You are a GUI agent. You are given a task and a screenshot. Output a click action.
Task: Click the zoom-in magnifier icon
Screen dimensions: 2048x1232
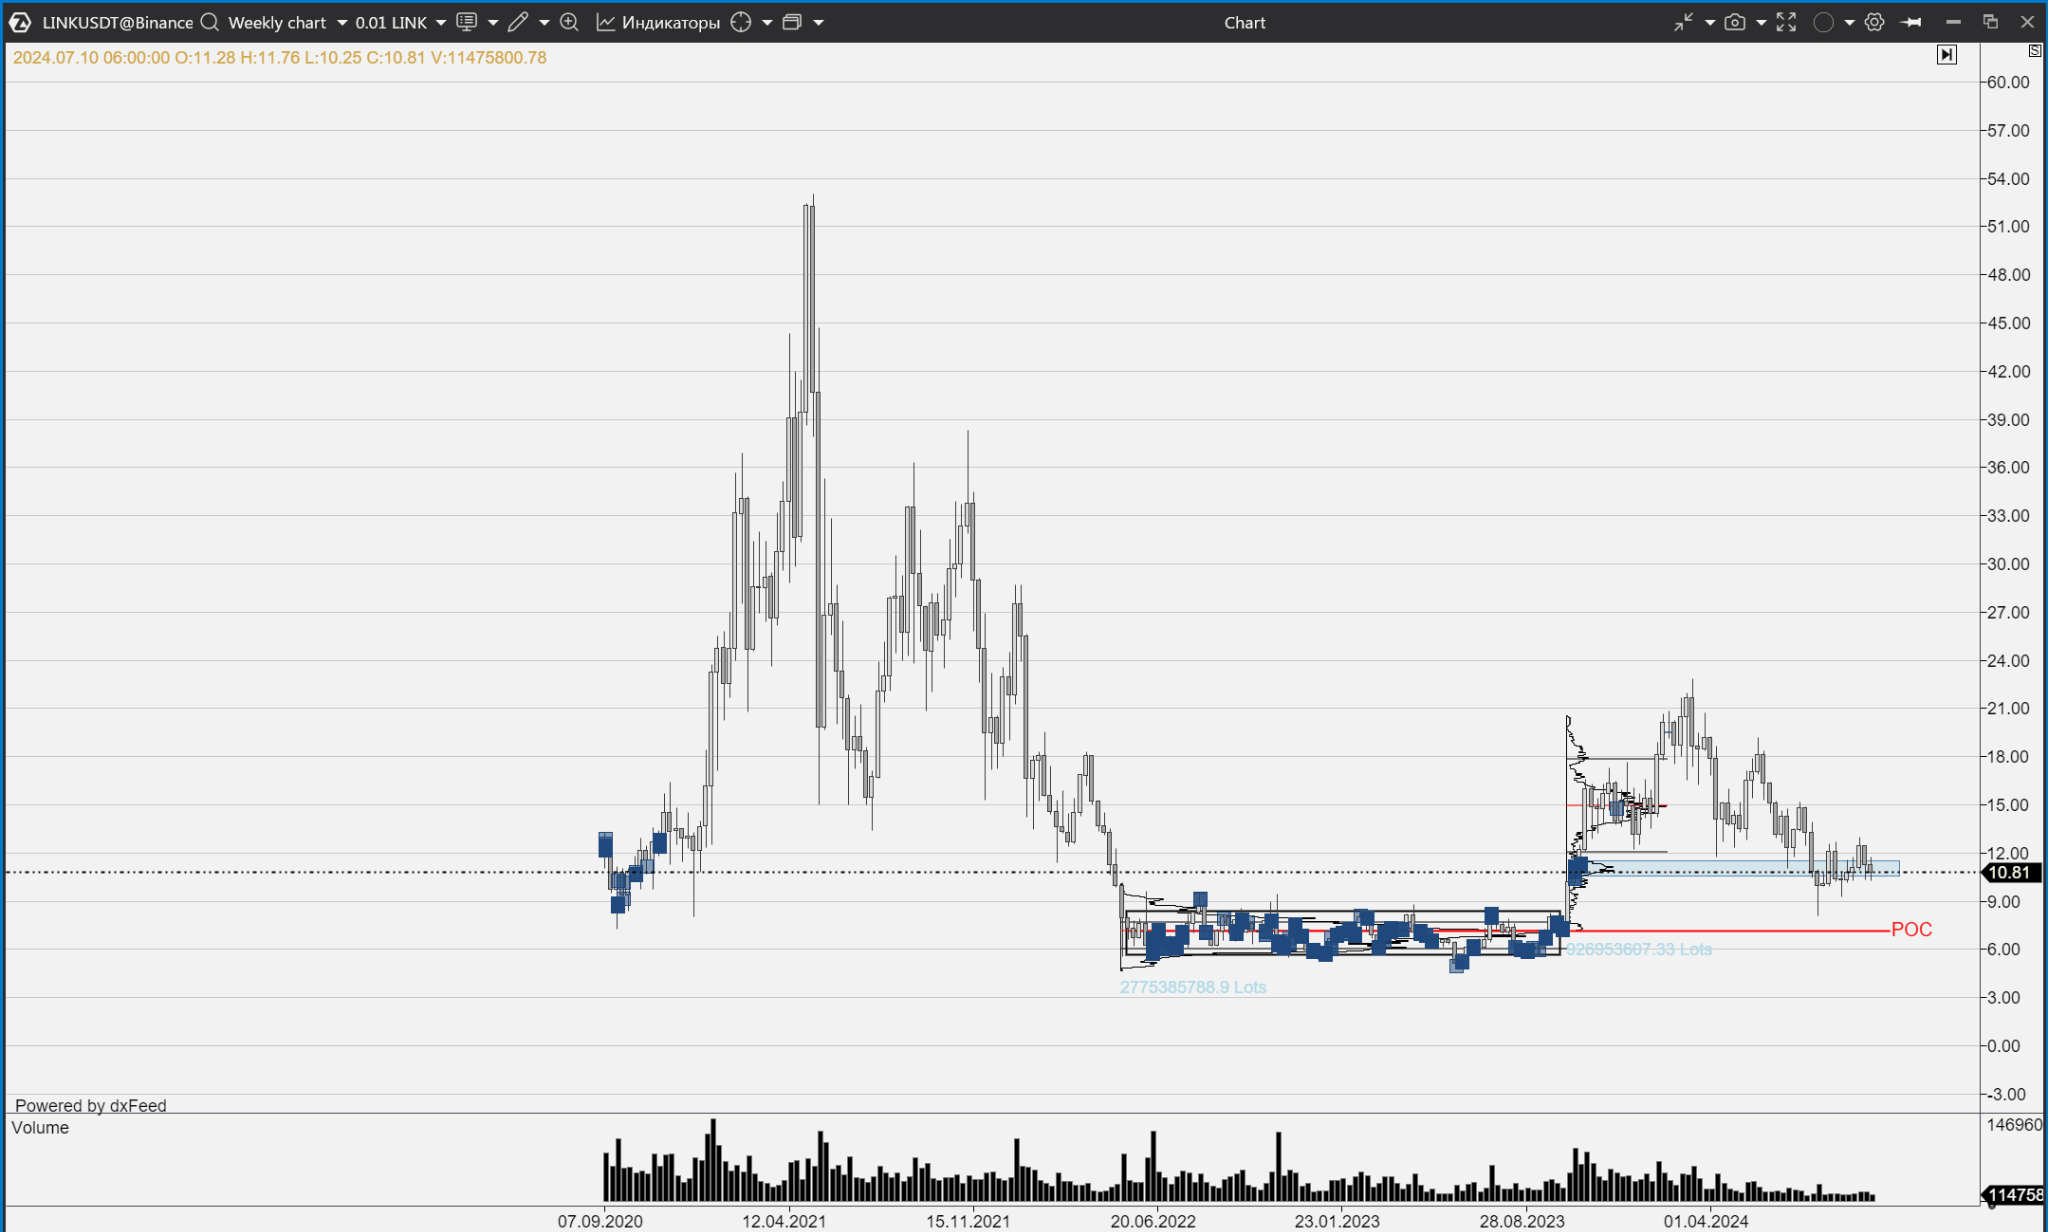570,22
